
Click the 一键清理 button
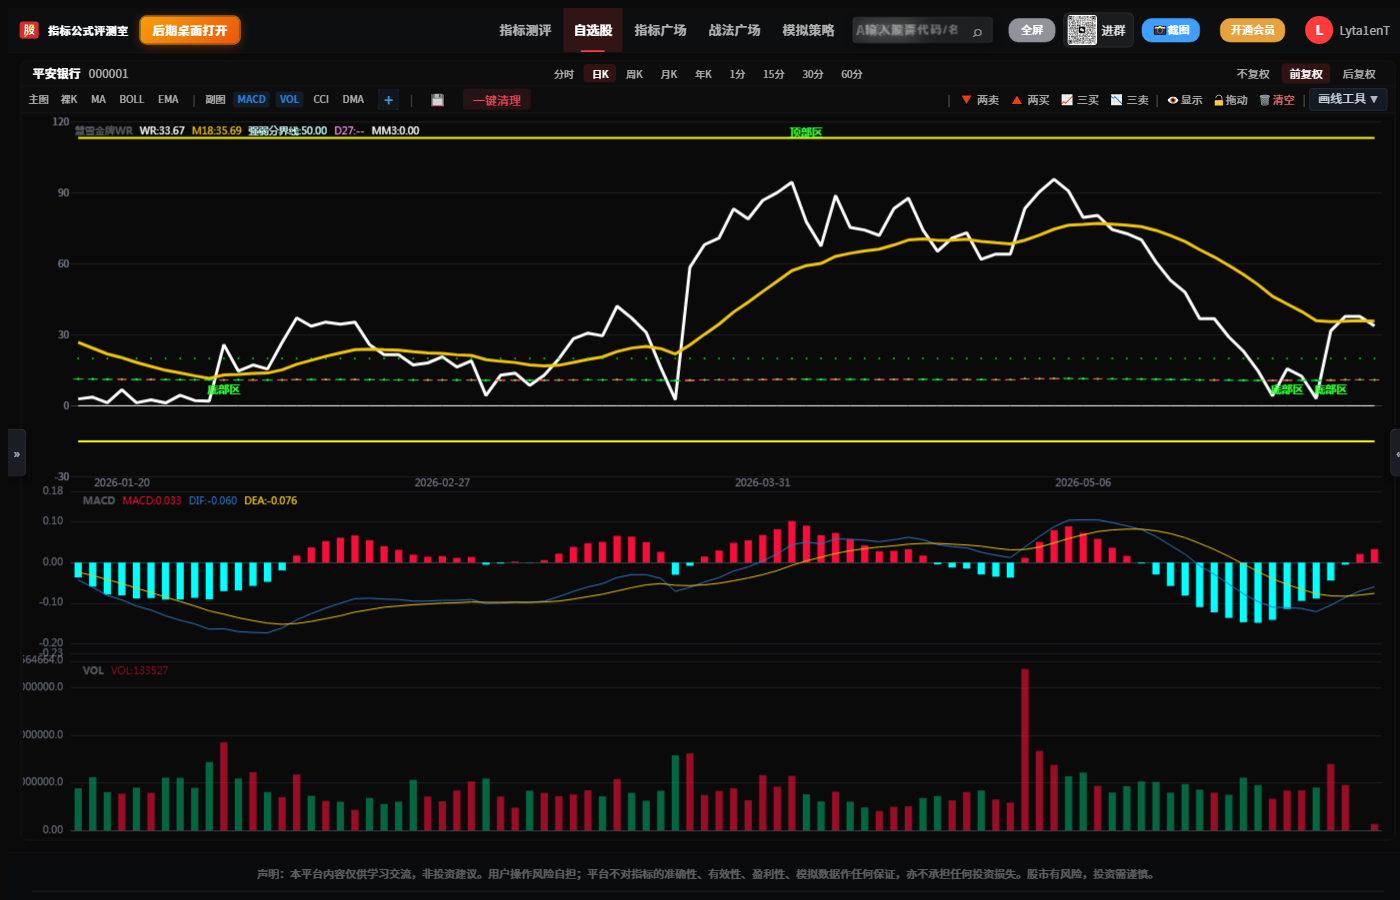497,100
